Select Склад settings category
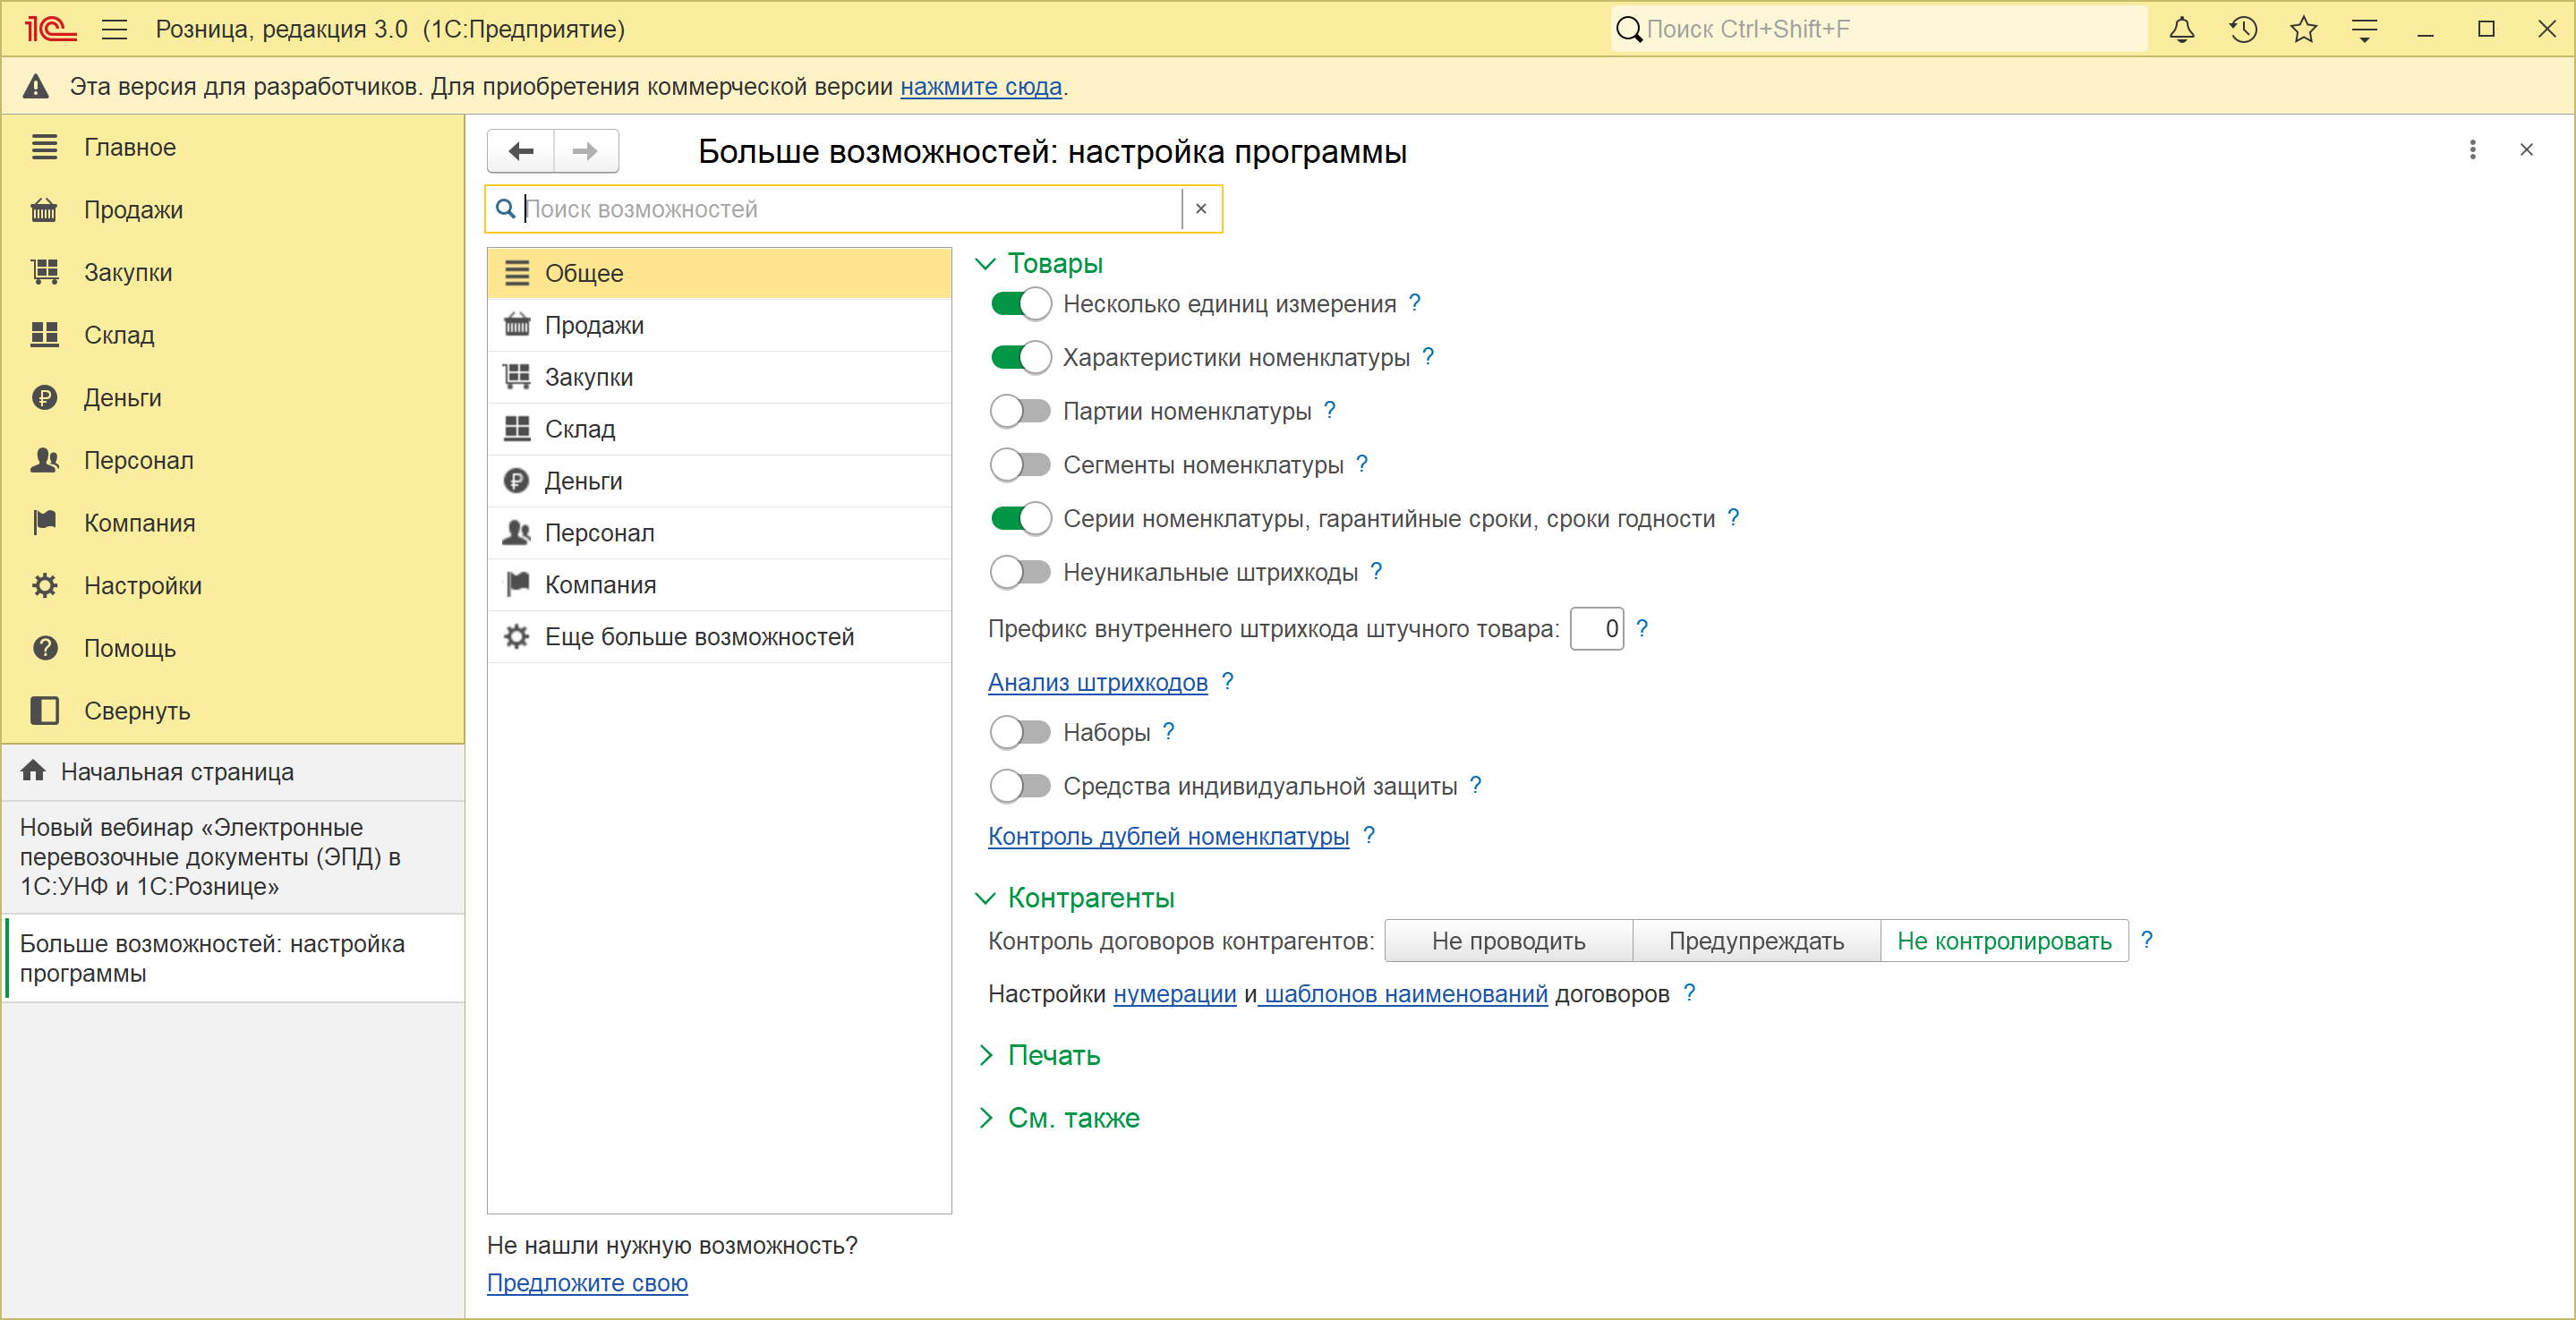 (x=719, y=429)
